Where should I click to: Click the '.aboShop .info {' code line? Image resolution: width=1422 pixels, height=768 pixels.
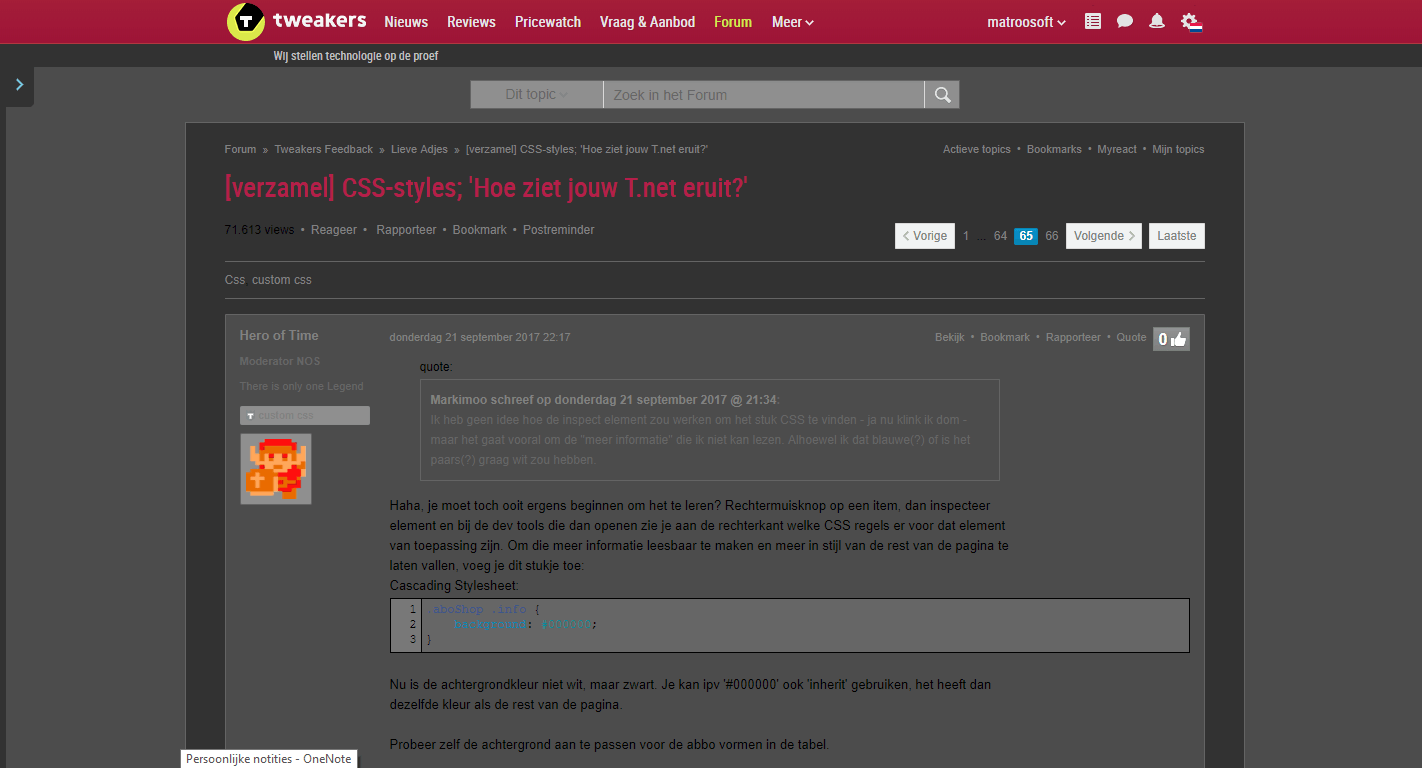(x=483, y=609)
